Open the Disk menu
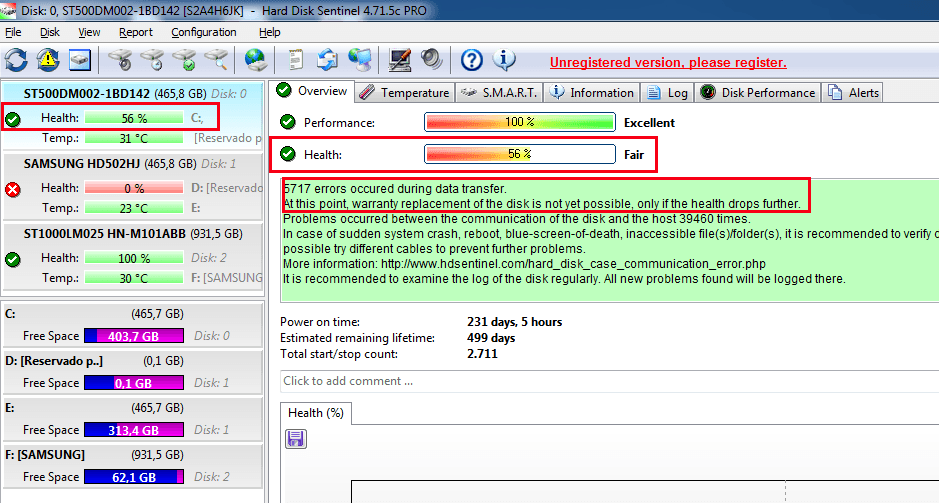Screen dimensions: 939x503 [x=50, y=32]
